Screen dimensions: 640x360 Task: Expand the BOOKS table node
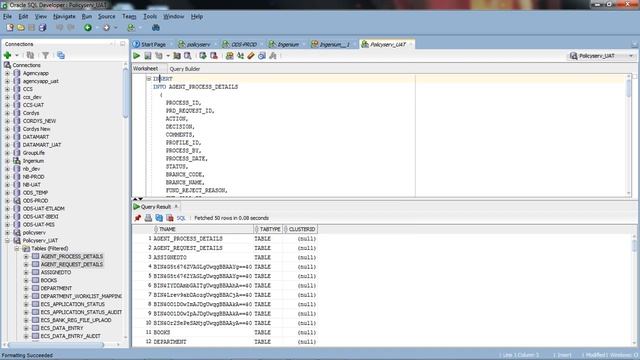coord(26,280)
